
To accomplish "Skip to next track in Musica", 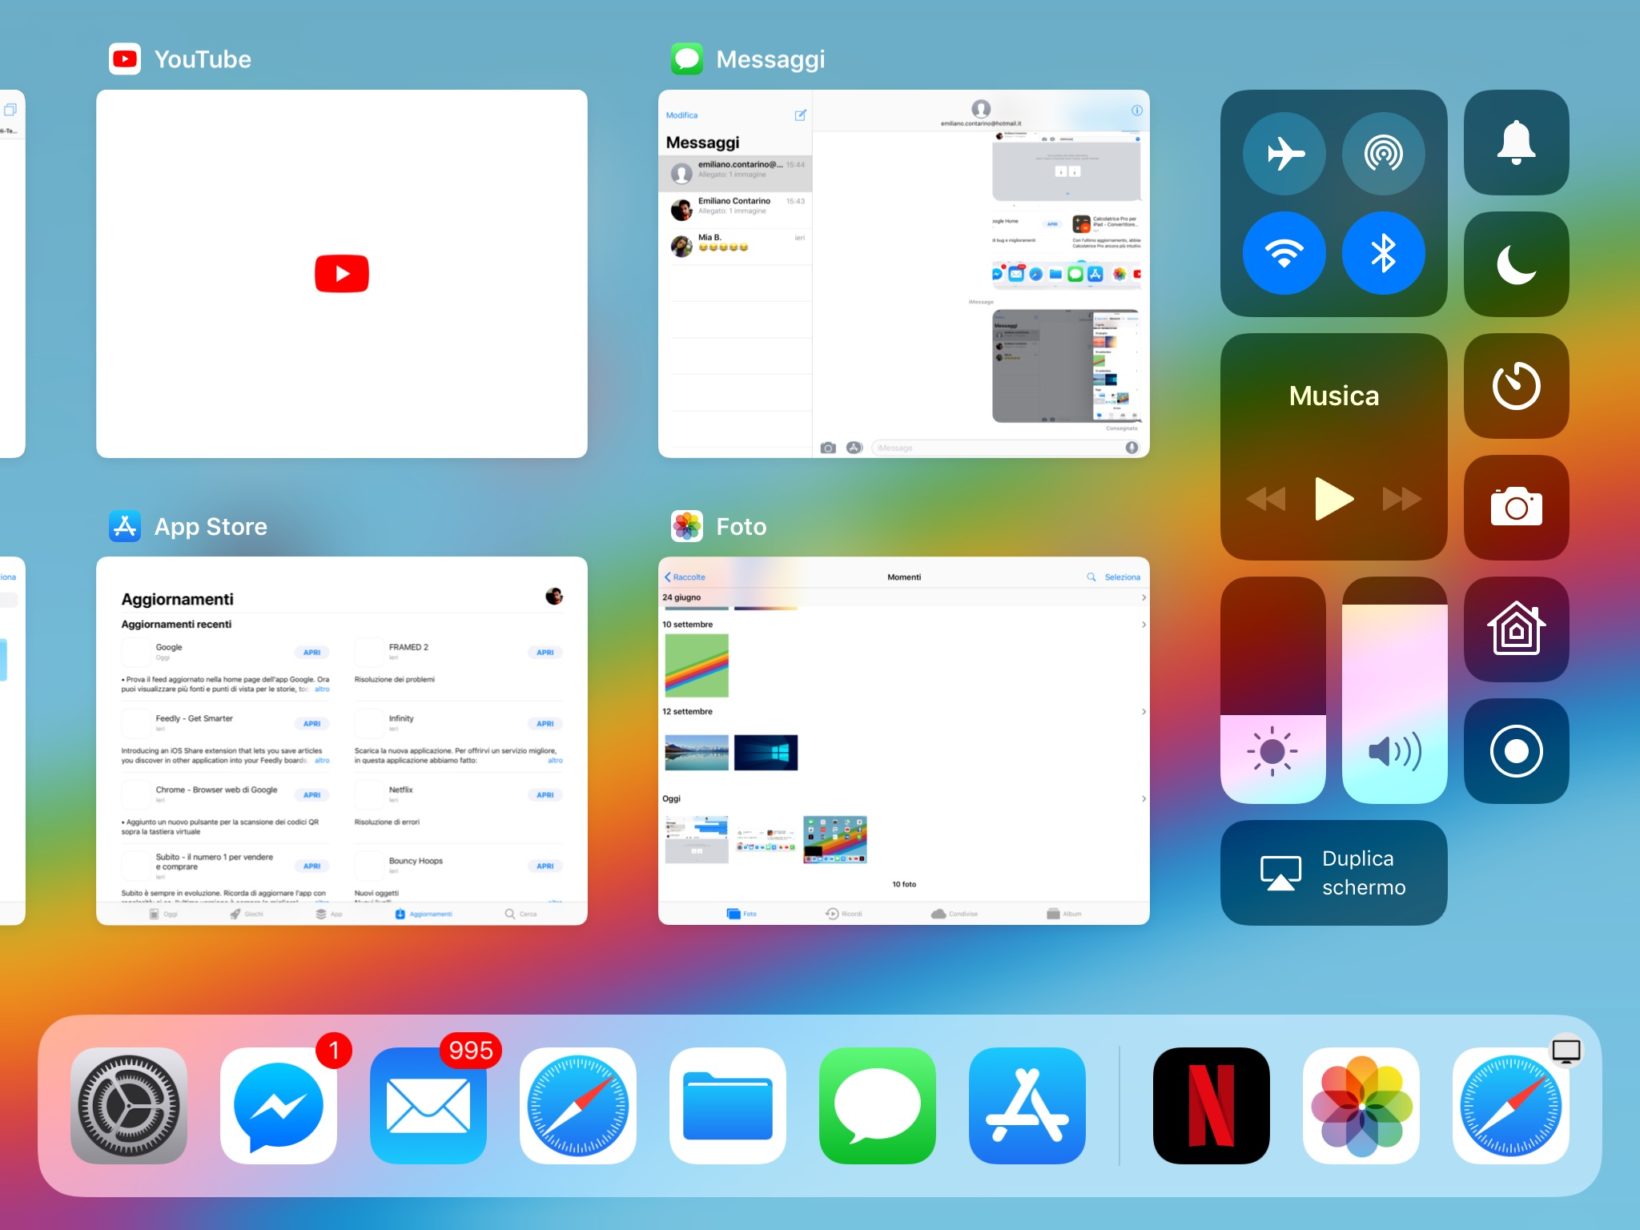I will (x=1402, y=498).
